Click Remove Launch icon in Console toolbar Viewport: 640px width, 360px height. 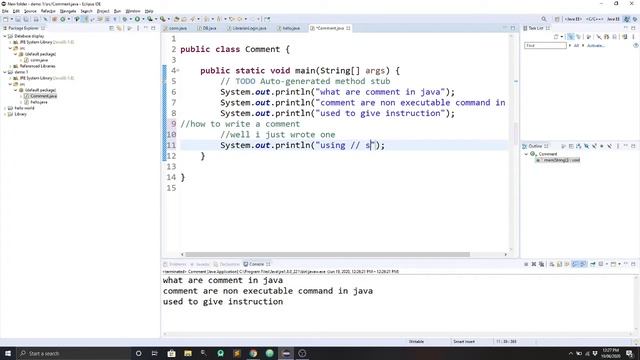tap(533, 264)
